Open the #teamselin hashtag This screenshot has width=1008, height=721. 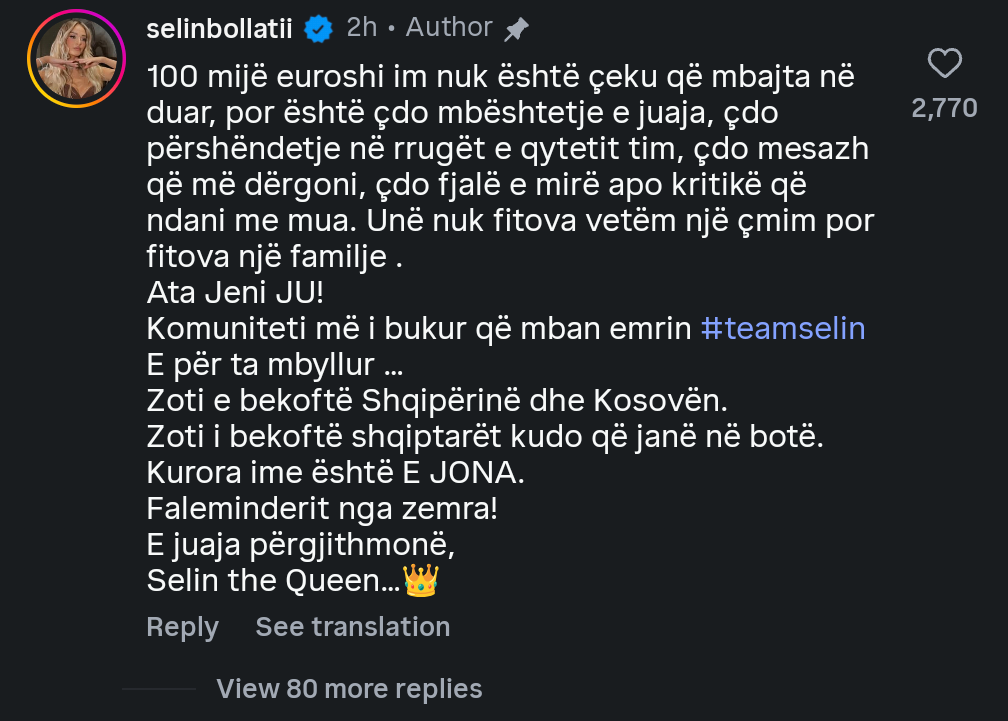(x=783, y=328)
